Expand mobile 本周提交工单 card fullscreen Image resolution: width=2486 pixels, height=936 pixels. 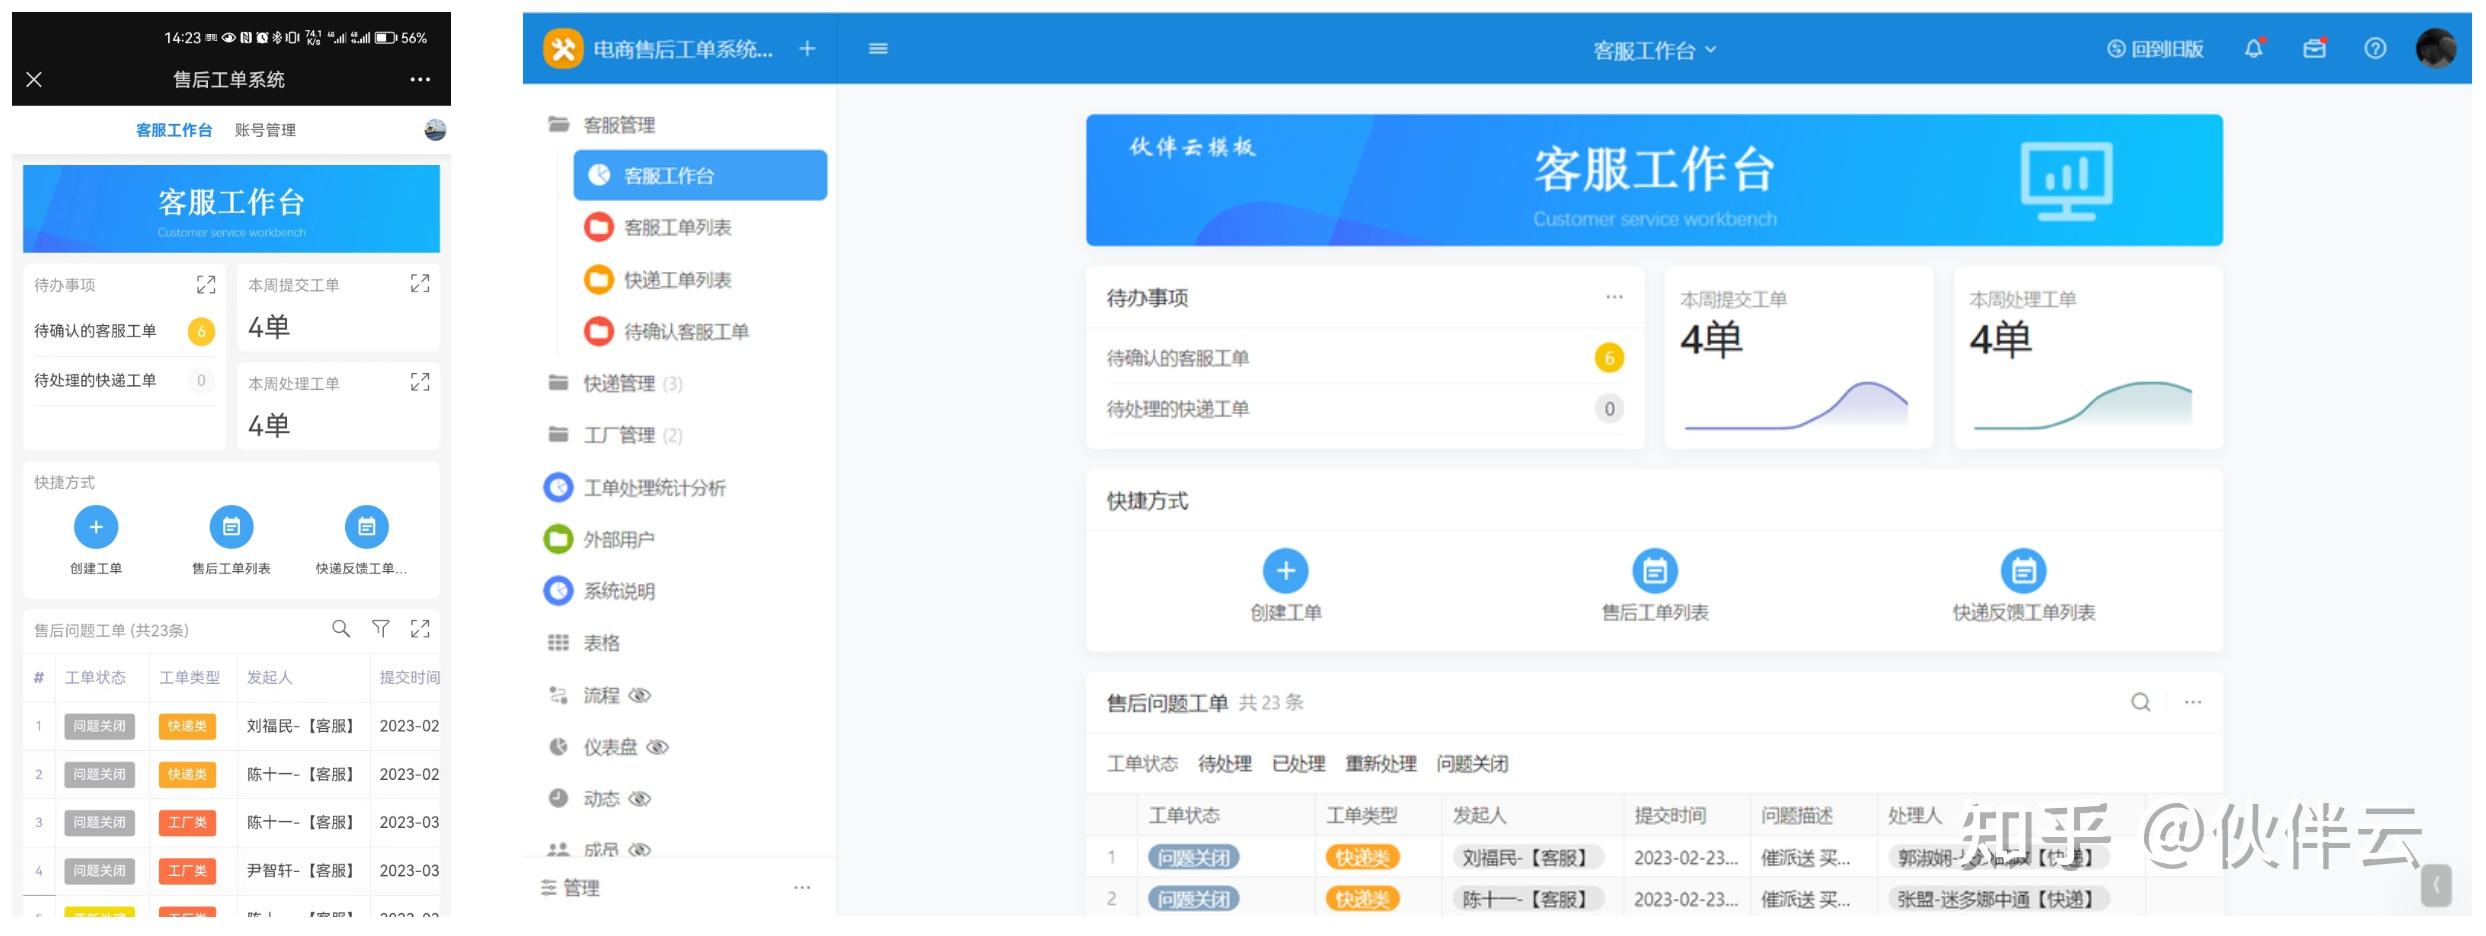click(420, 284)
